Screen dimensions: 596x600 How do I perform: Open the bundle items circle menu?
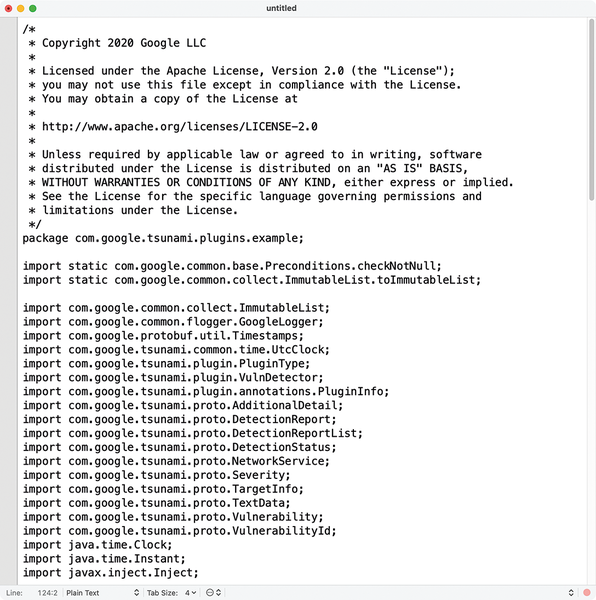click(x=213, y=593)
